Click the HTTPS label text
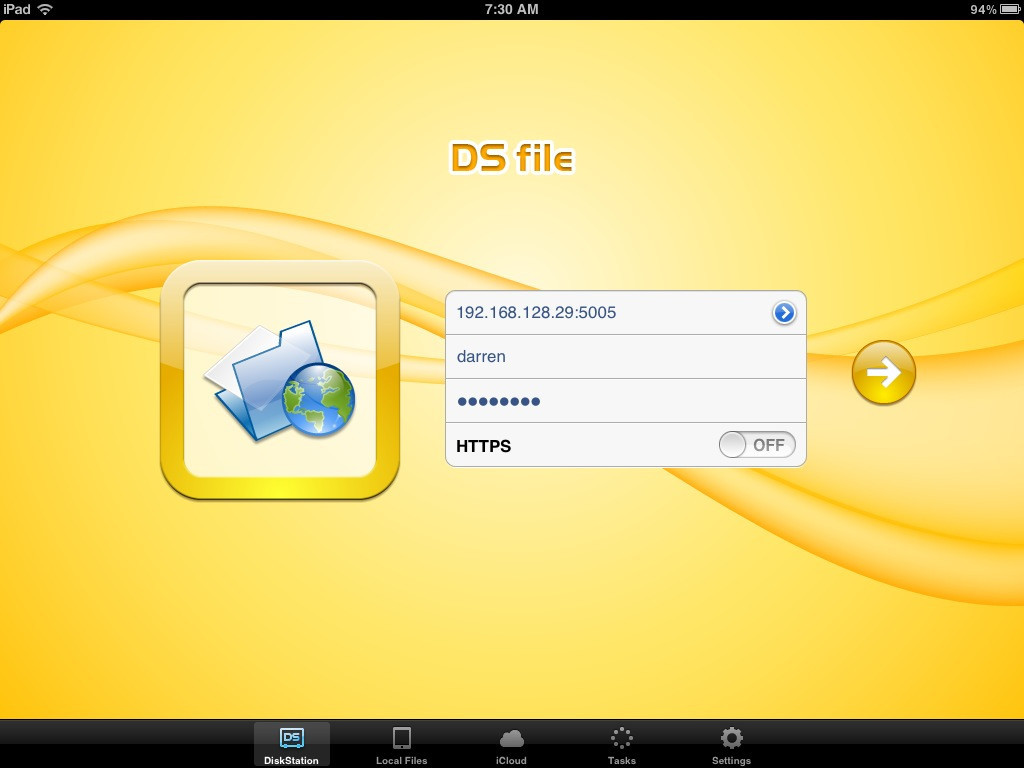This screenshot has width=1024, height=768. click(483, 446)
